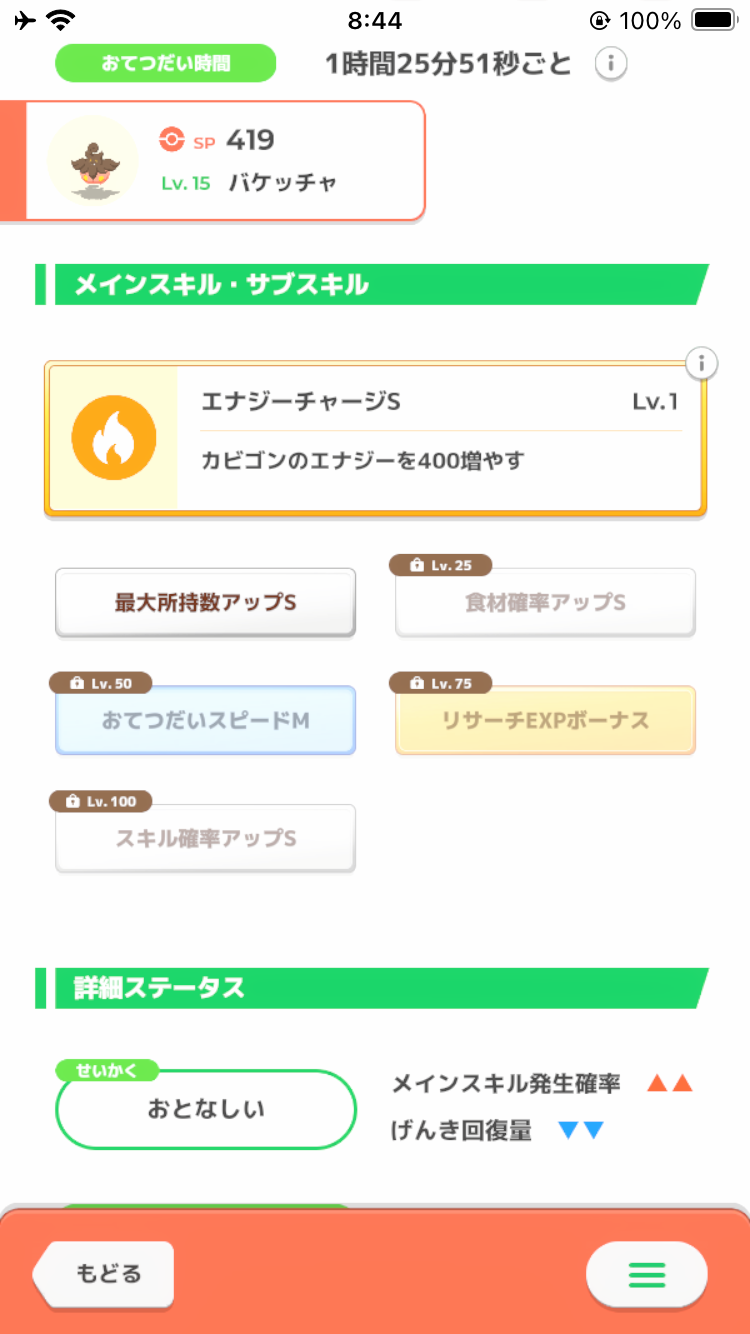
Task: Select the リサーチEXPボーナス sub skill
Action: [545, 721]
